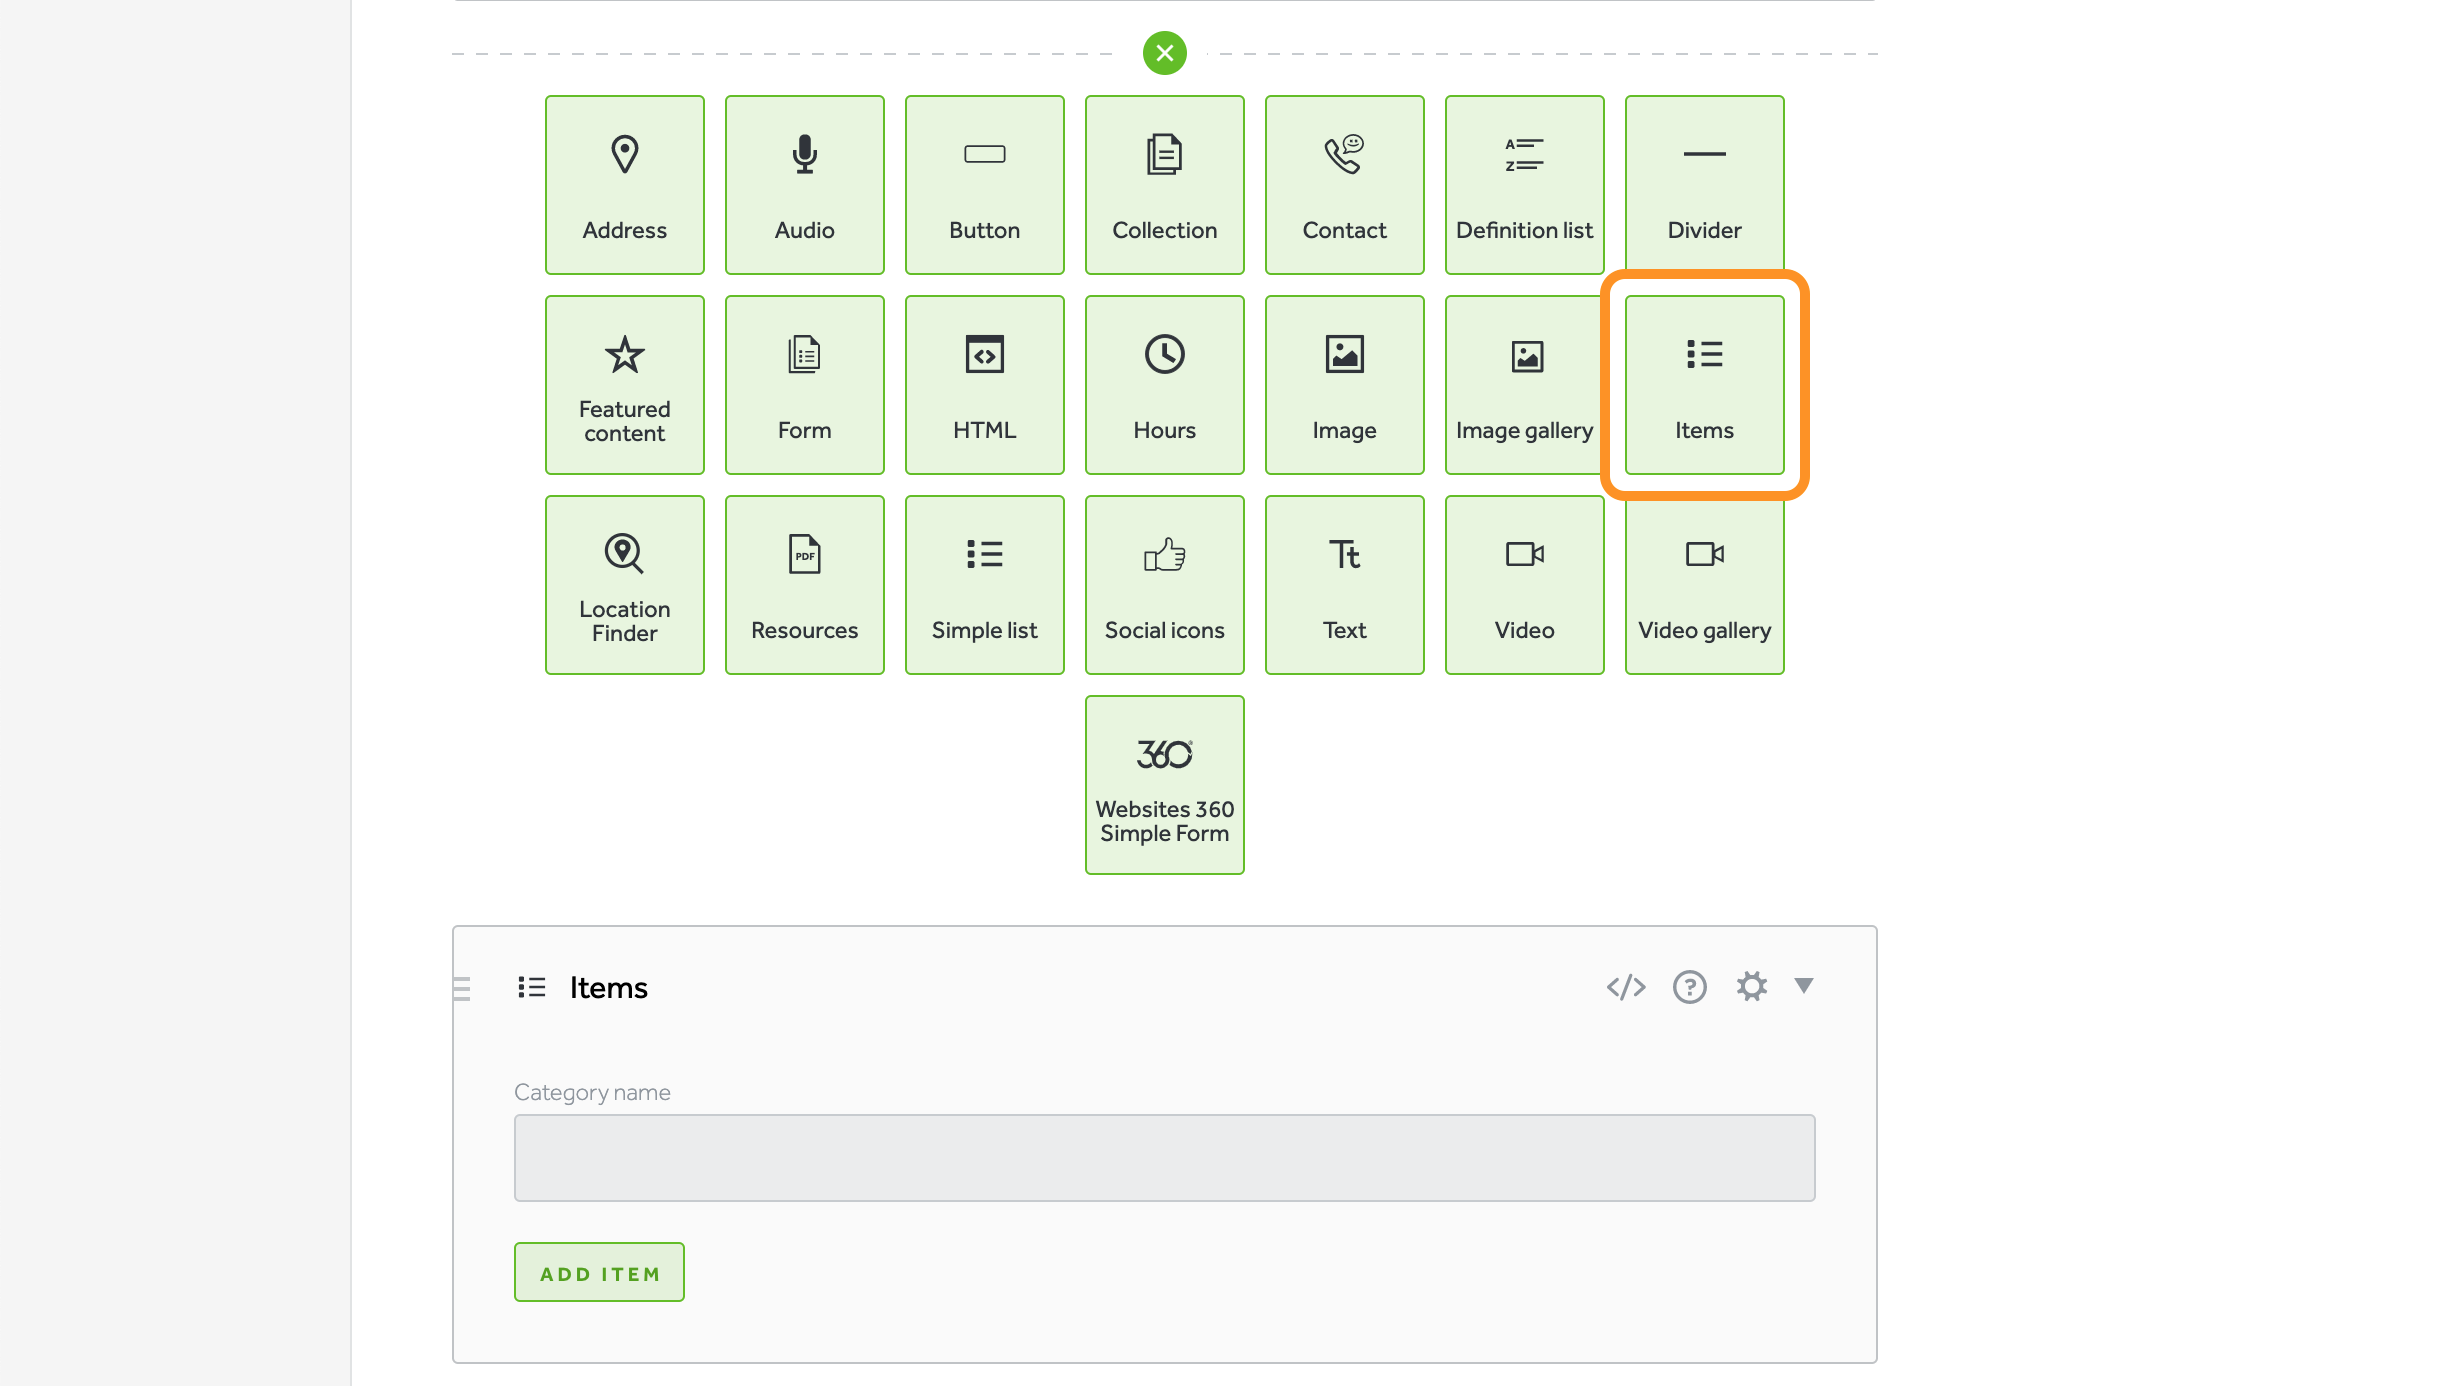This screenshot has width=2456, height=1386.
Task: Add an Address content block
Action: (624, 185)
